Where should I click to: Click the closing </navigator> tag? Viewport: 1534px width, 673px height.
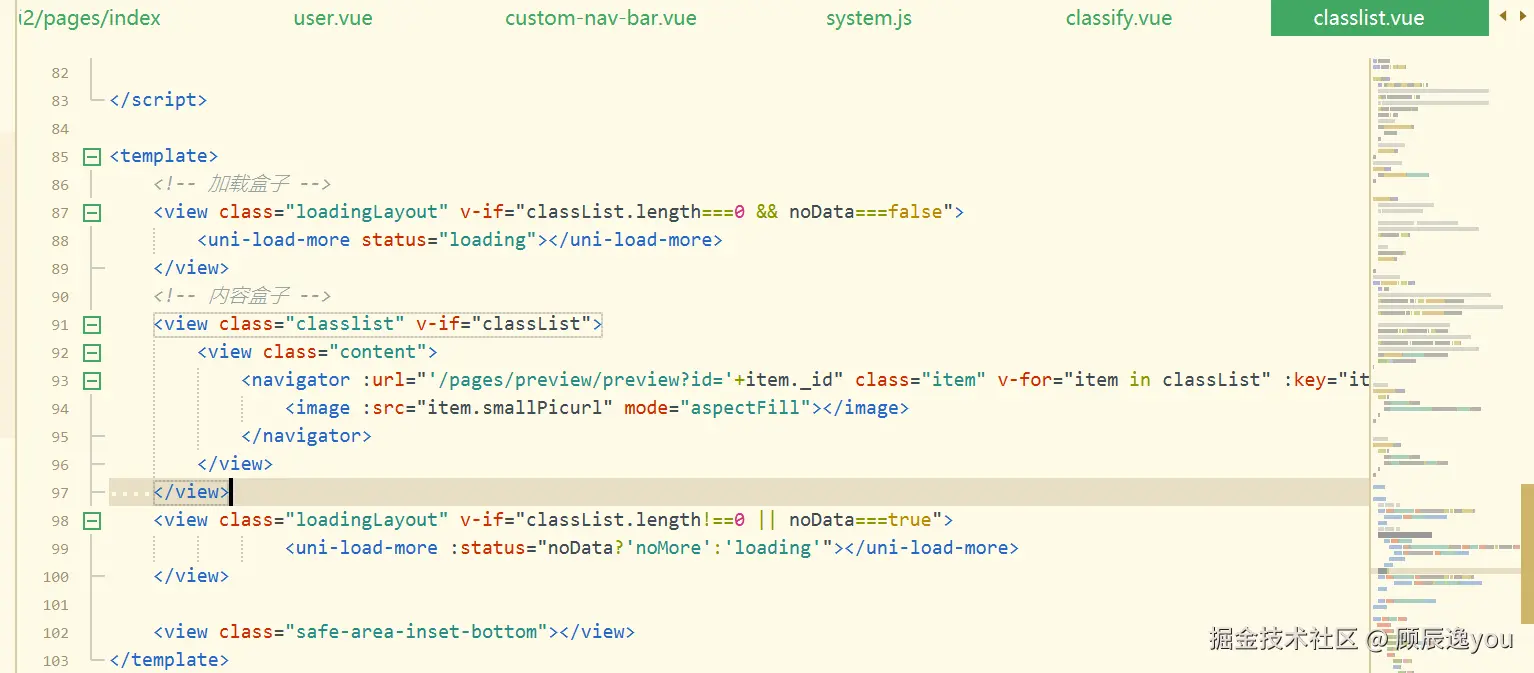point(307,436)
